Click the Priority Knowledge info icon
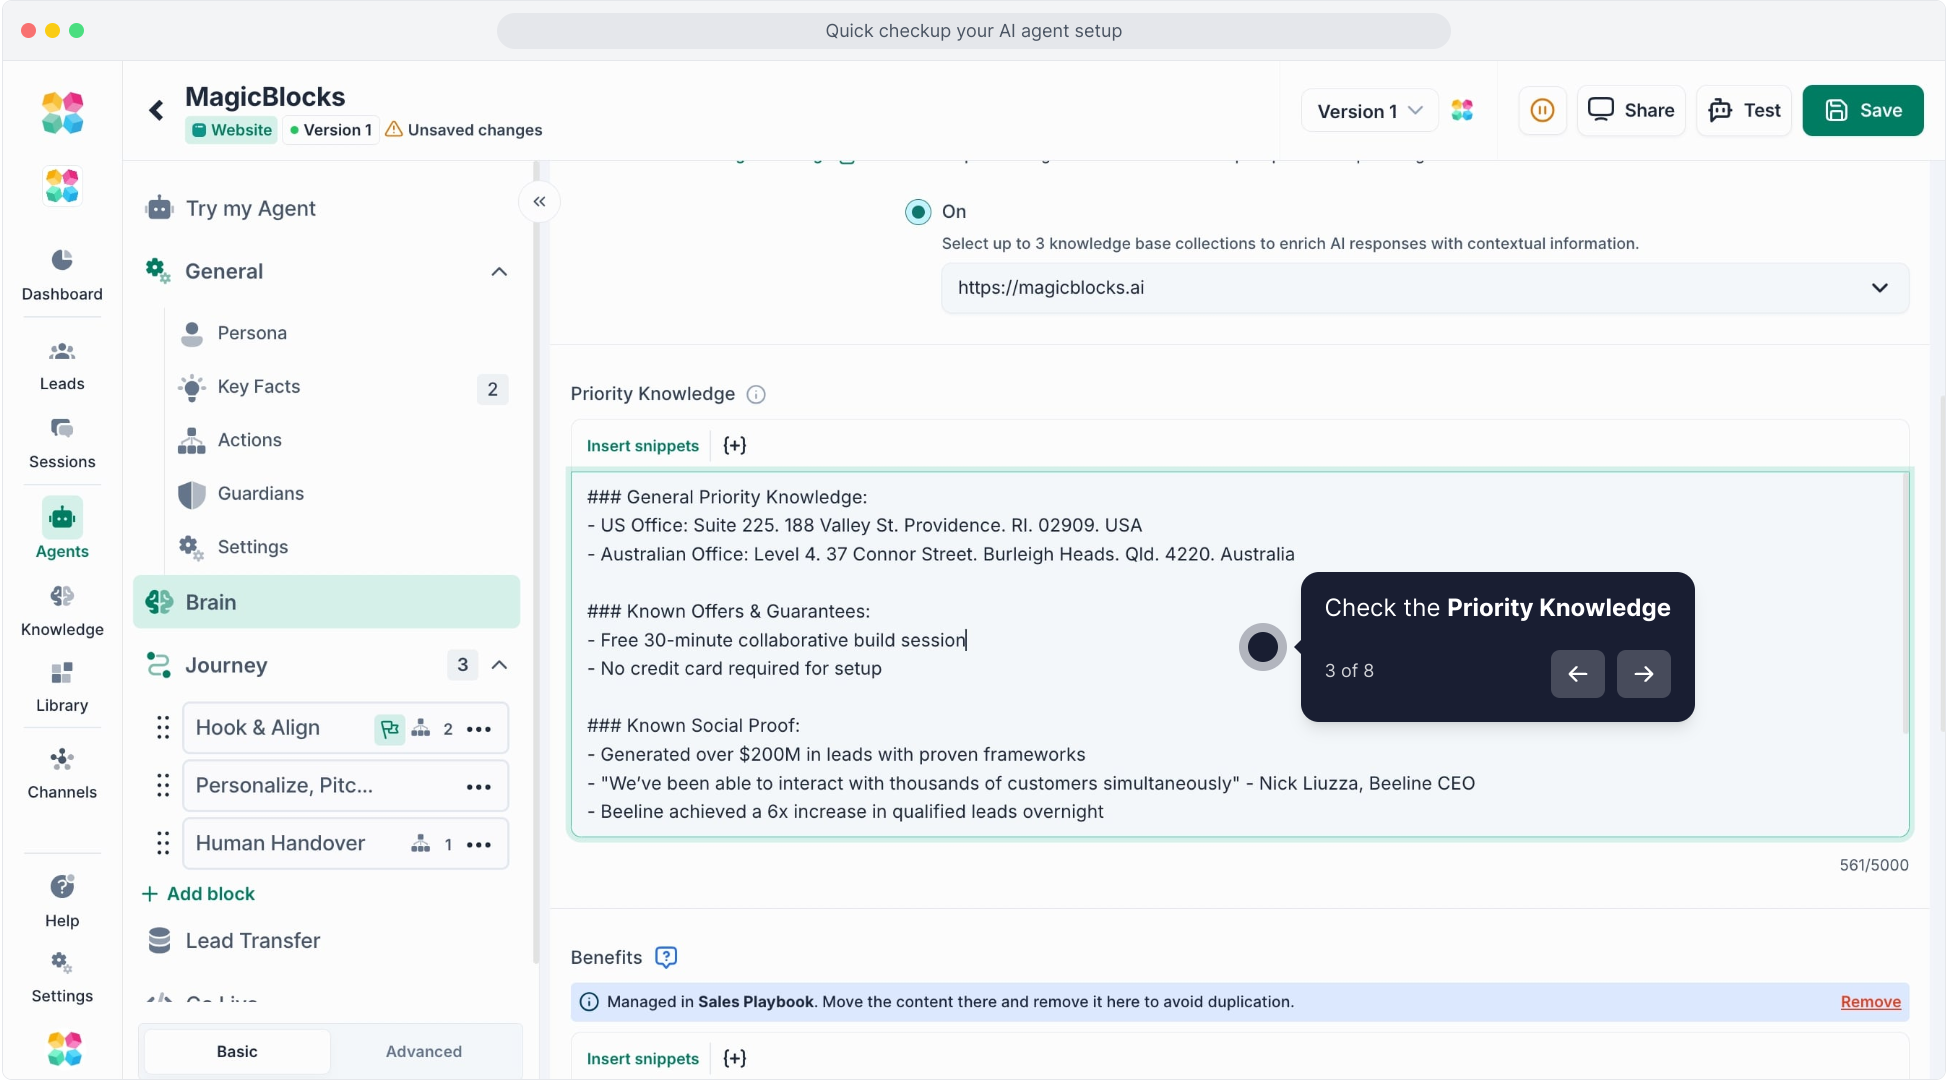1948x1080 pixels. coord(756,394)
